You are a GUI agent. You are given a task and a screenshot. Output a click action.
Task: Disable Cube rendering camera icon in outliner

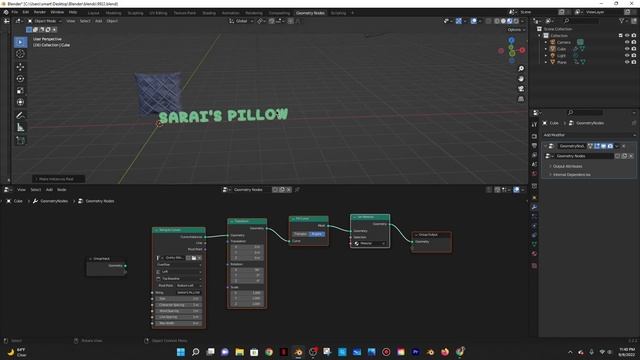coord(633,49)
